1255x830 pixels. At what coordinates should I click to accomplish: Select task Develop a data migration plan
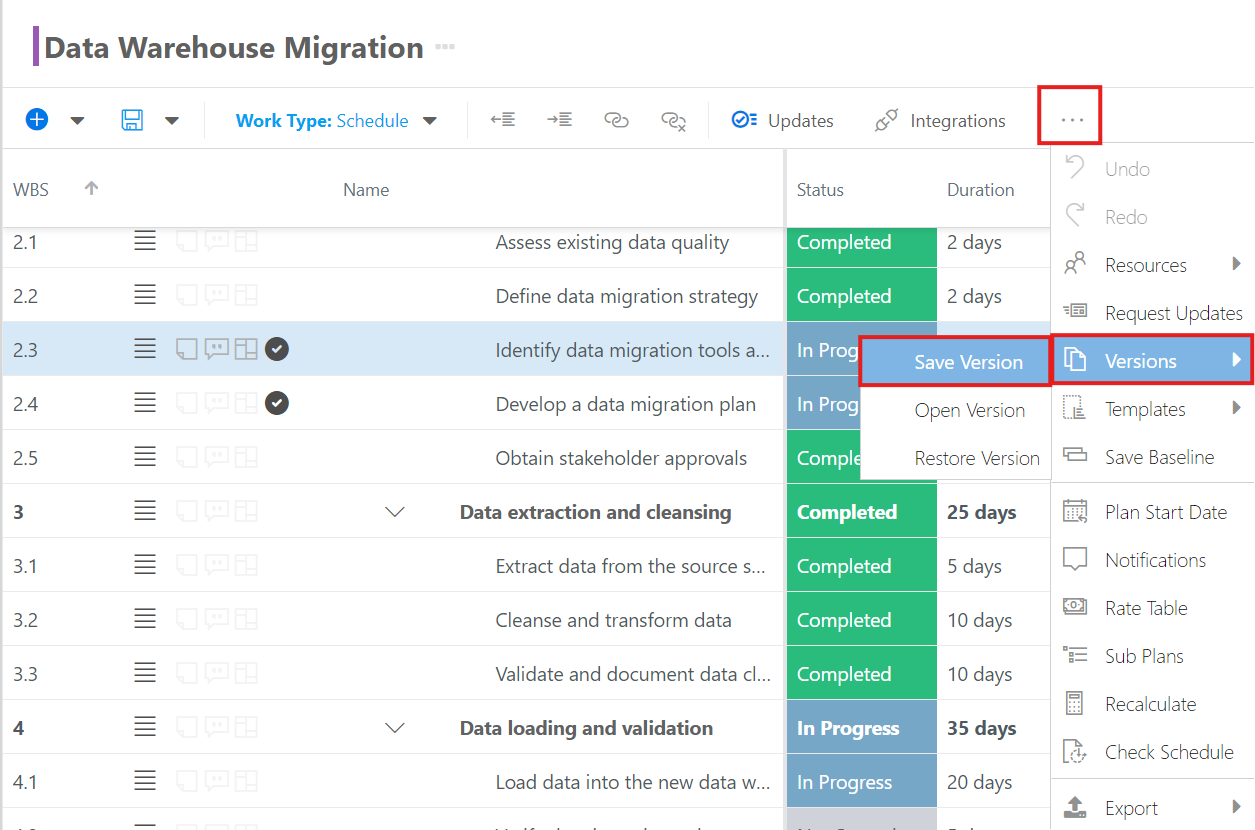click(x=626, y=404)
